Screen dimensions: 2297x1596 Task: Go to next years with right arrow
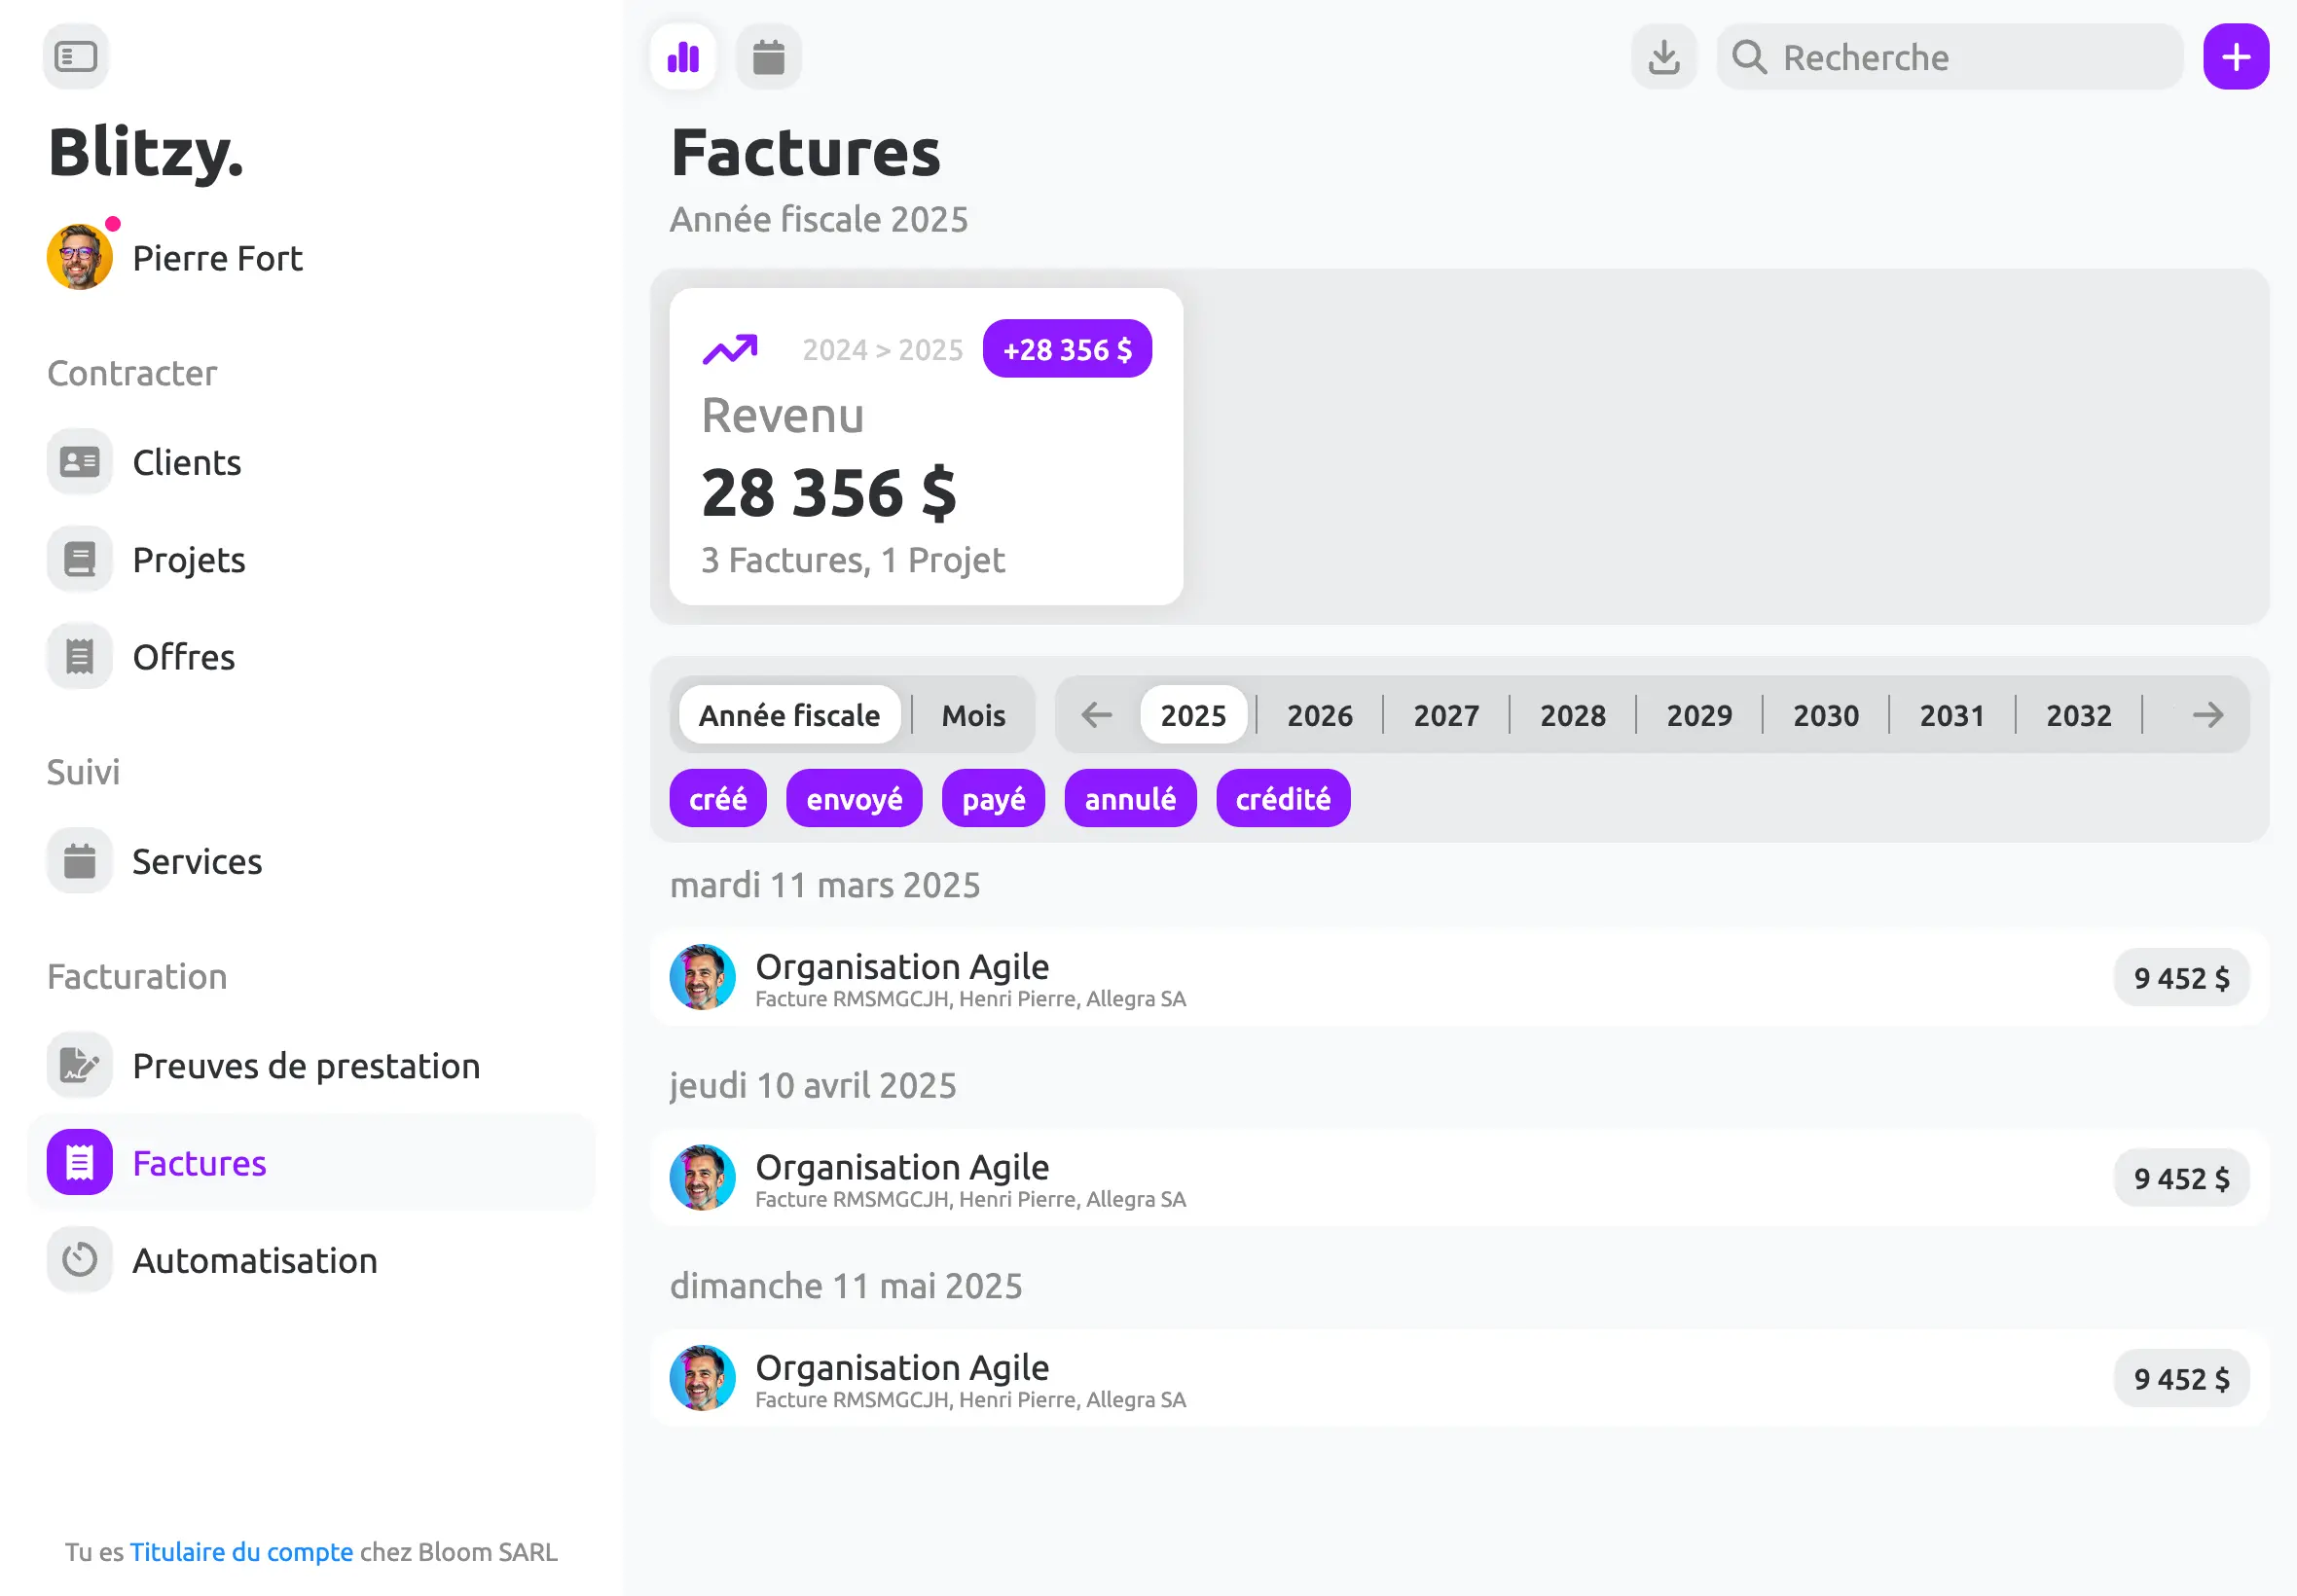tap(2207, 715)
